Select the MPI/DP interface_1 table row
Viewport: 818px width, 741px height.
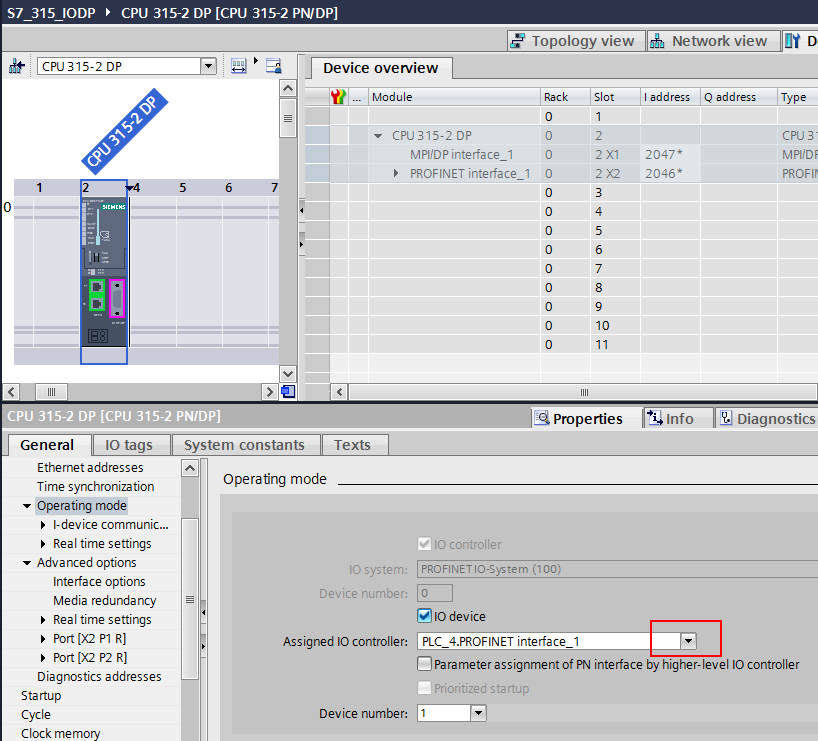click(561, 154)
